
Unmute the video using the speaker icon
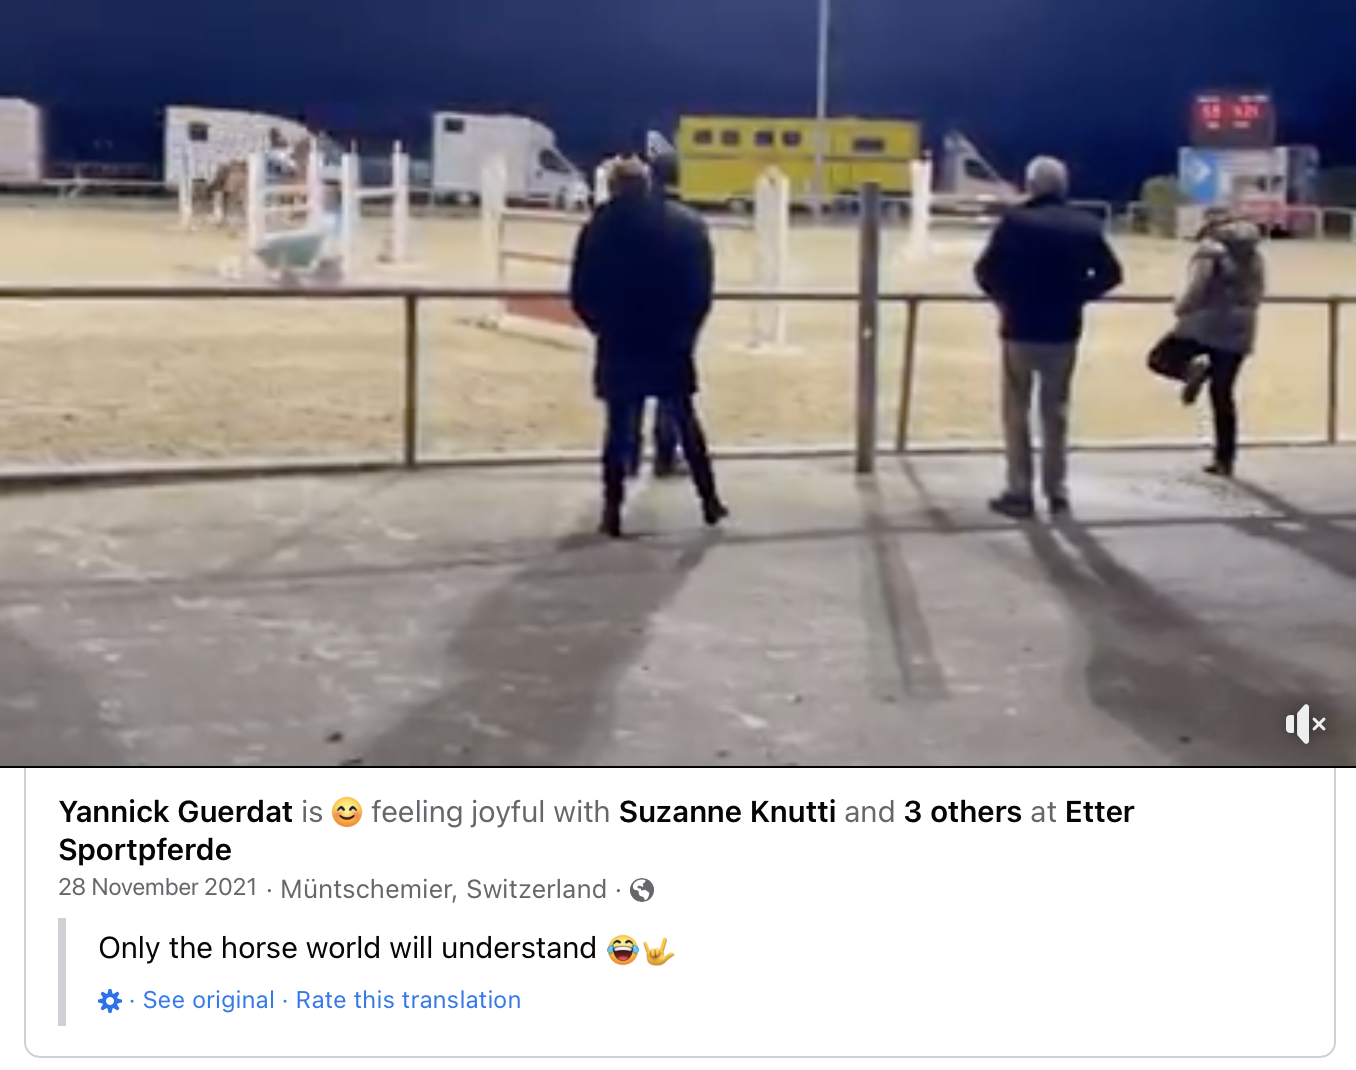coord(1305,723)
